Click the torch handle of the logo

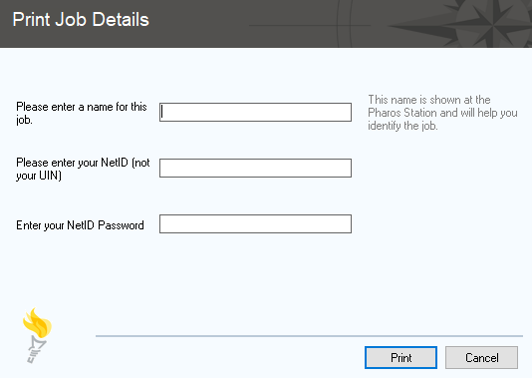click(x=35, y=350)
